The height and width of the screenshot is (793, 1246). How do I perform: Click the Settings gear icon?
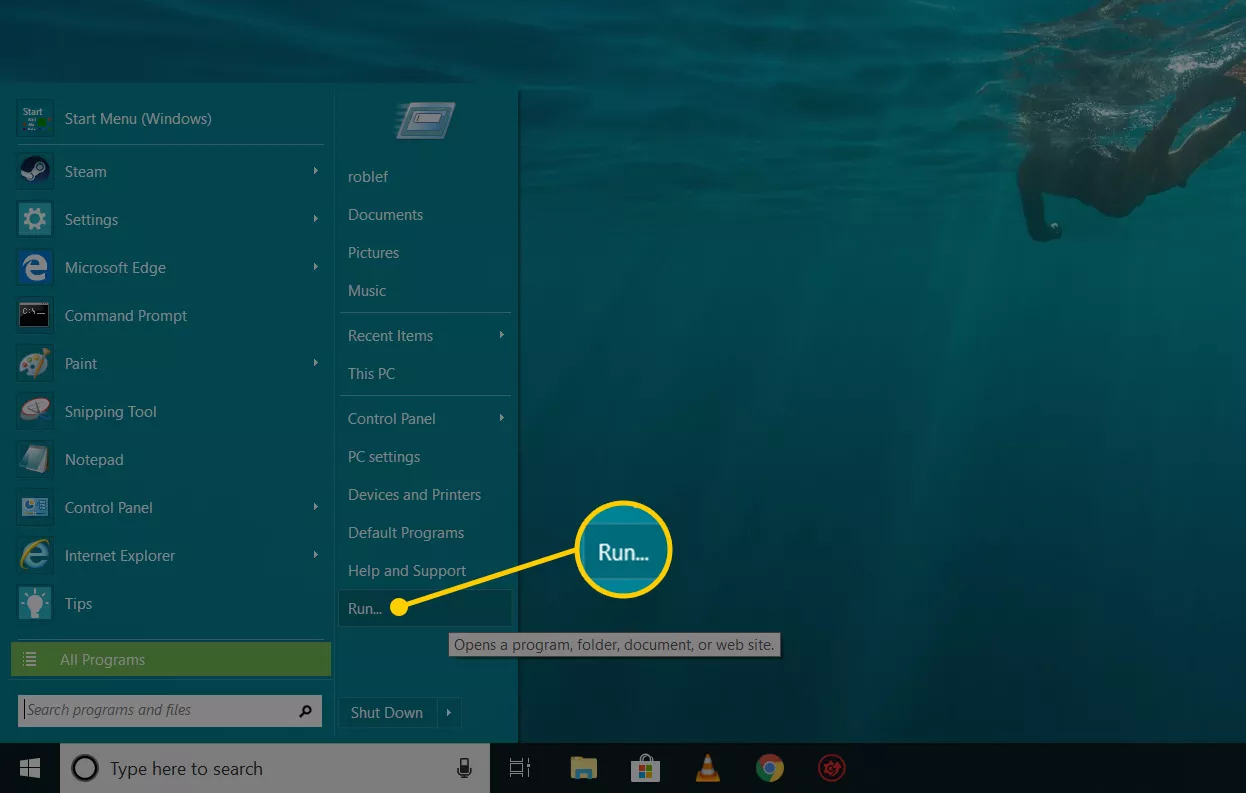pyautogui.click(x=35, y=219)
